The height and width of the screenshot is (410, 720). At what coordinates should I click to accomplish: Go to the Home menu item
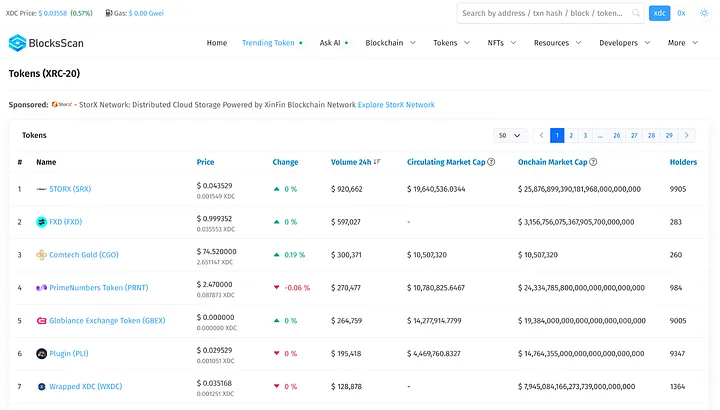click(x=216, y=43)
